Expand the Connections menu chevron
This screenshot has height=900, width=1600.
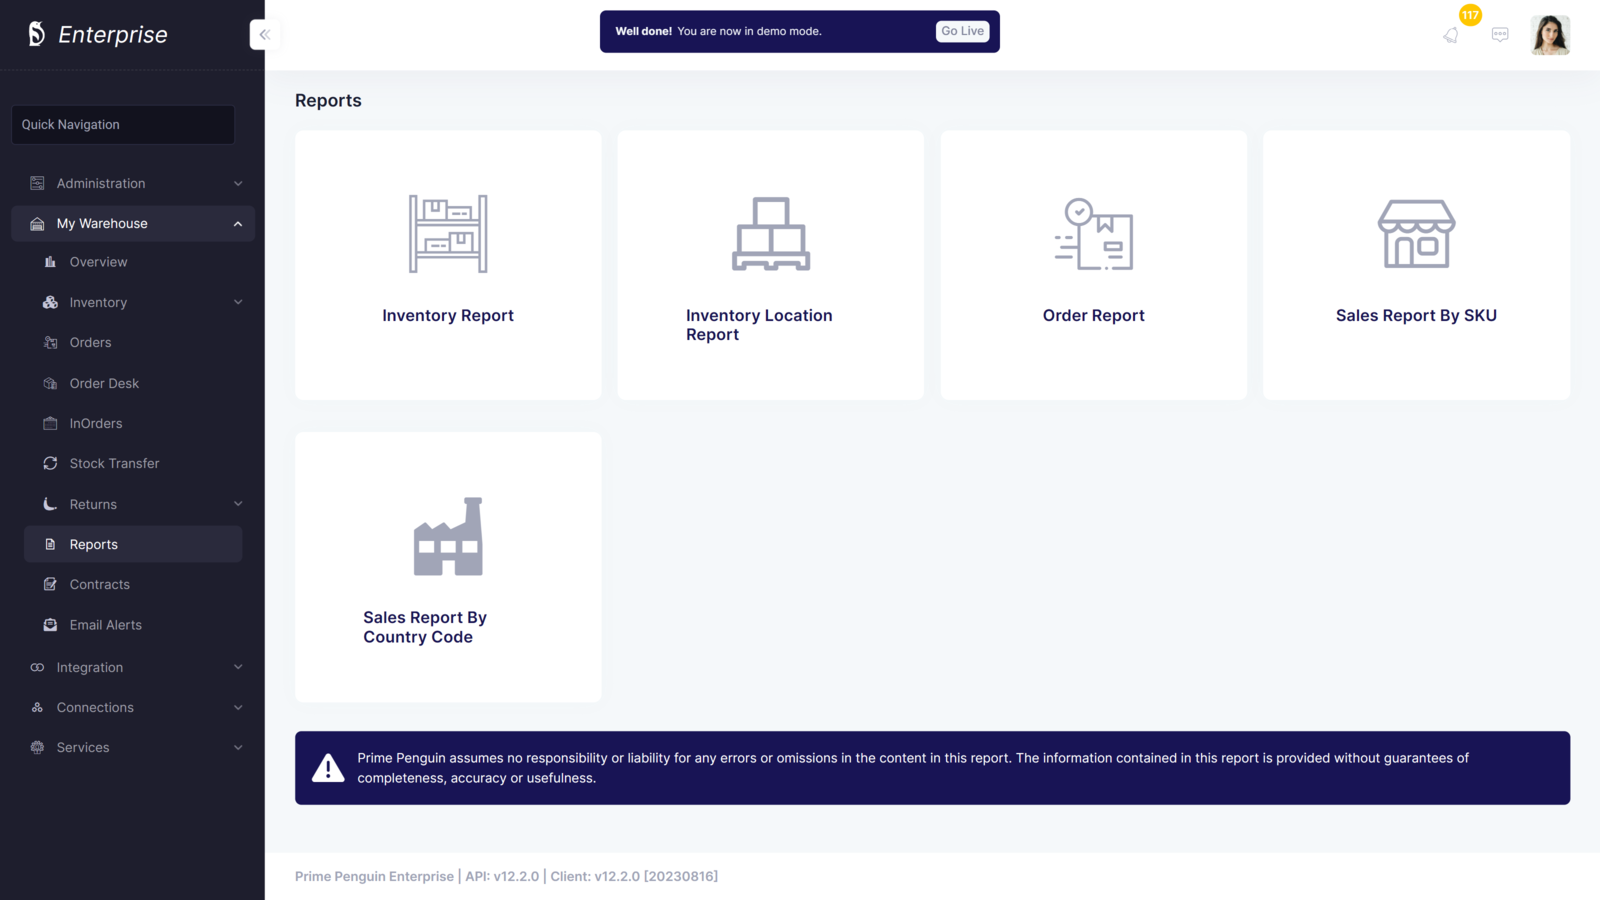tap(238, 707)
